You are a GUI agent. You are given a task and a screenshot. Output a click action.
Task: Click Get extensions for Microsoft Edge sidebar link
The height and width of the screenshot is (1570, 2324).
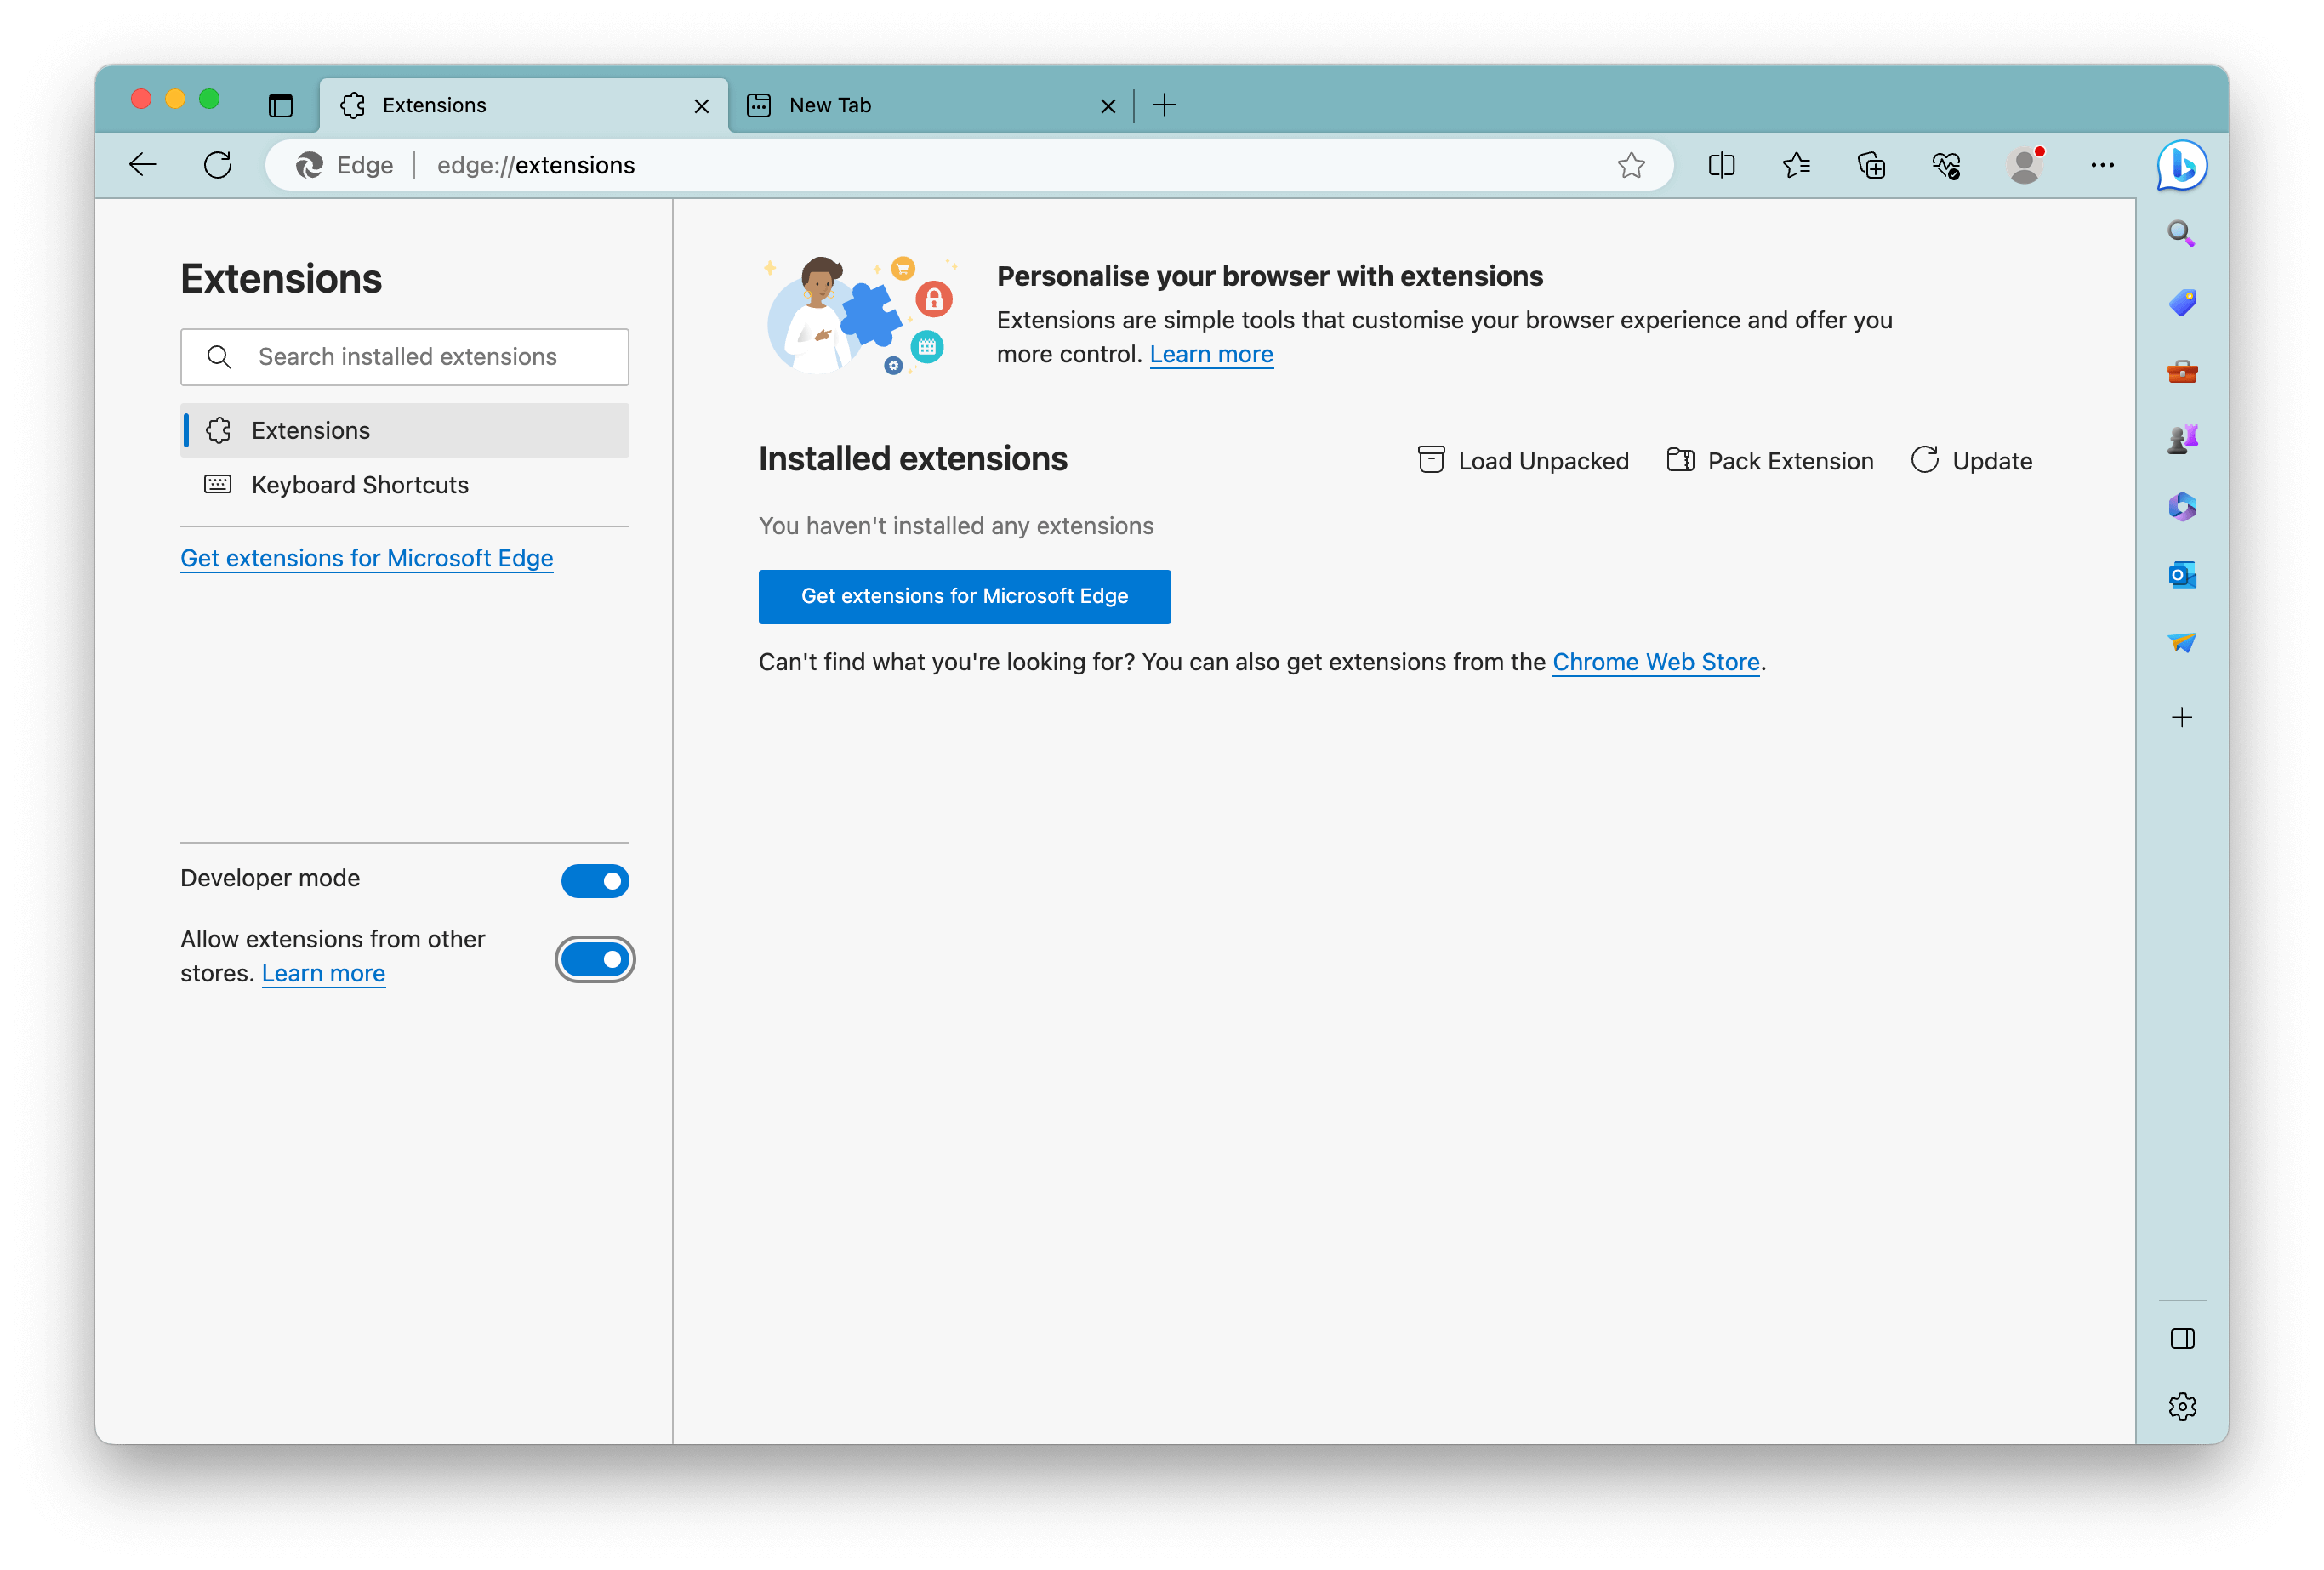[x=367, y=559]
